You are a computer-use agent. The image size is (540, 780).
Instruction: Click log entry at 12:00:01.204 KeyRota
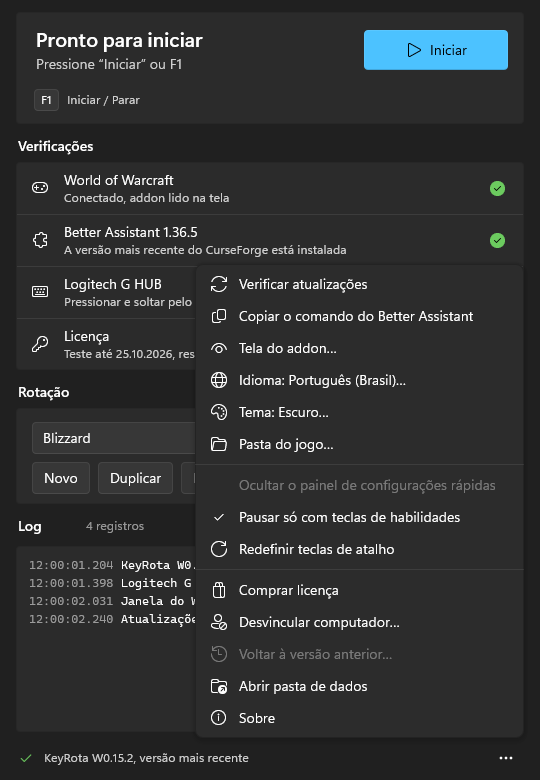[112, 565]
